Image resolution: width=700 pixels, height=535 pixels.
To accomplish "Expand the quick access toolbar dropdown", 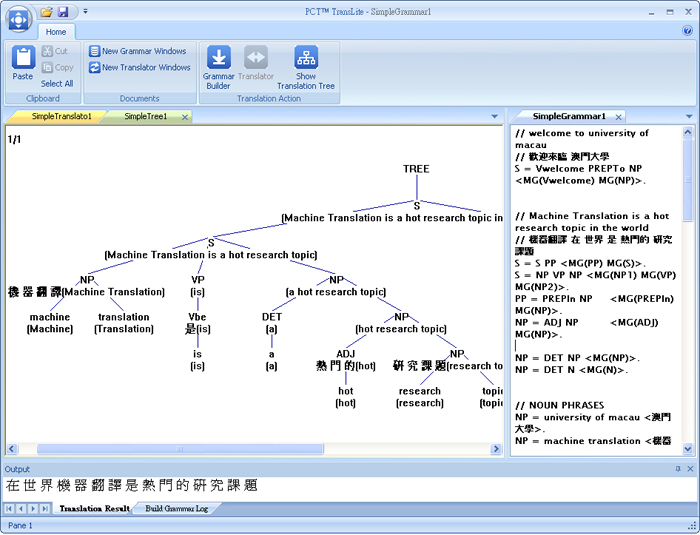I will (x=85, y=12).
